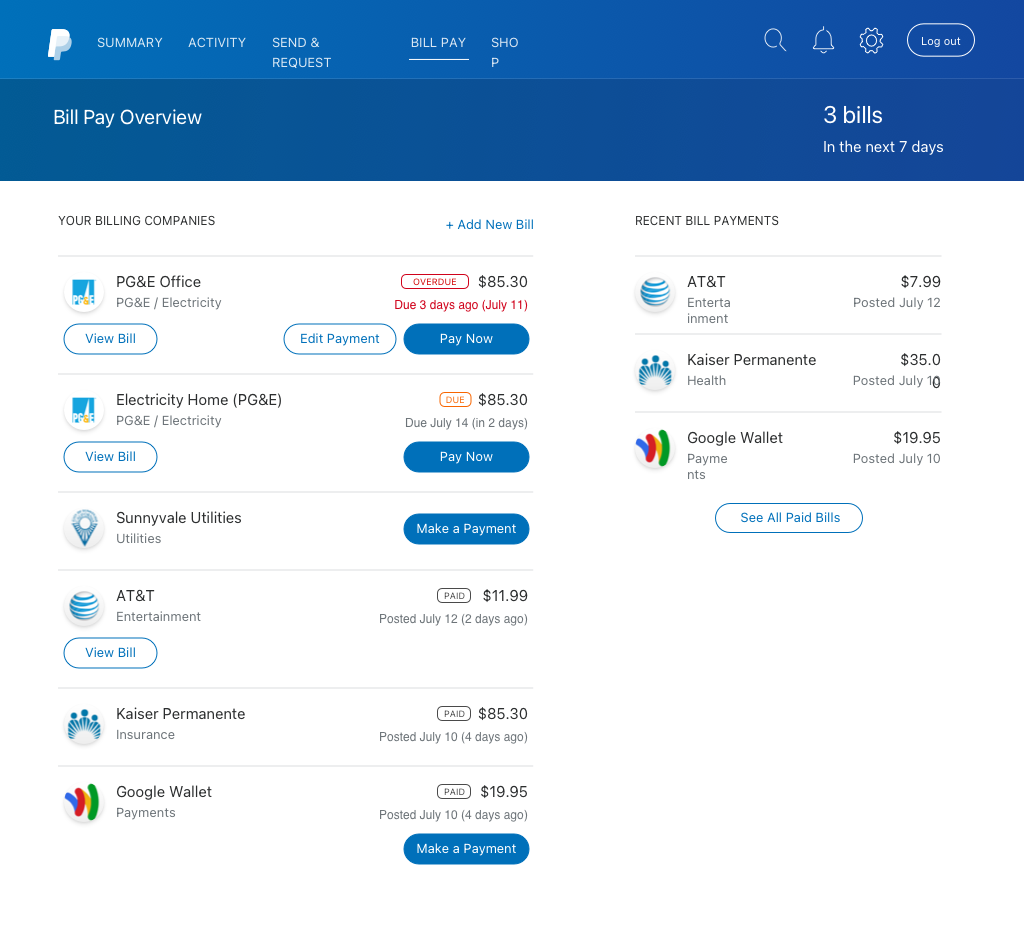View Bill for Electricity Home (PG&E)
1024x932 pixels.
(110, 456)
